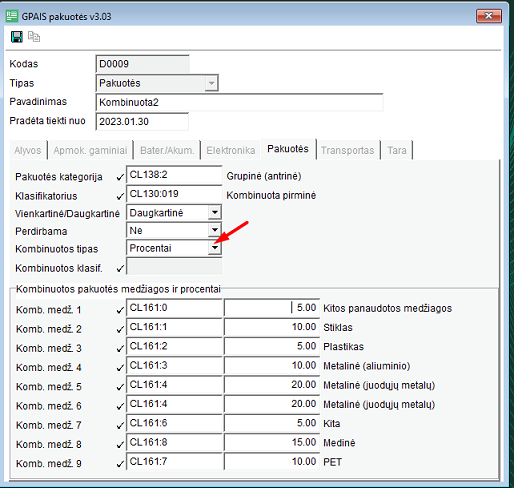514x488 pixels.
Task: Open lookup checkmark for Komb. medž. 1
Action: (120, 310)
